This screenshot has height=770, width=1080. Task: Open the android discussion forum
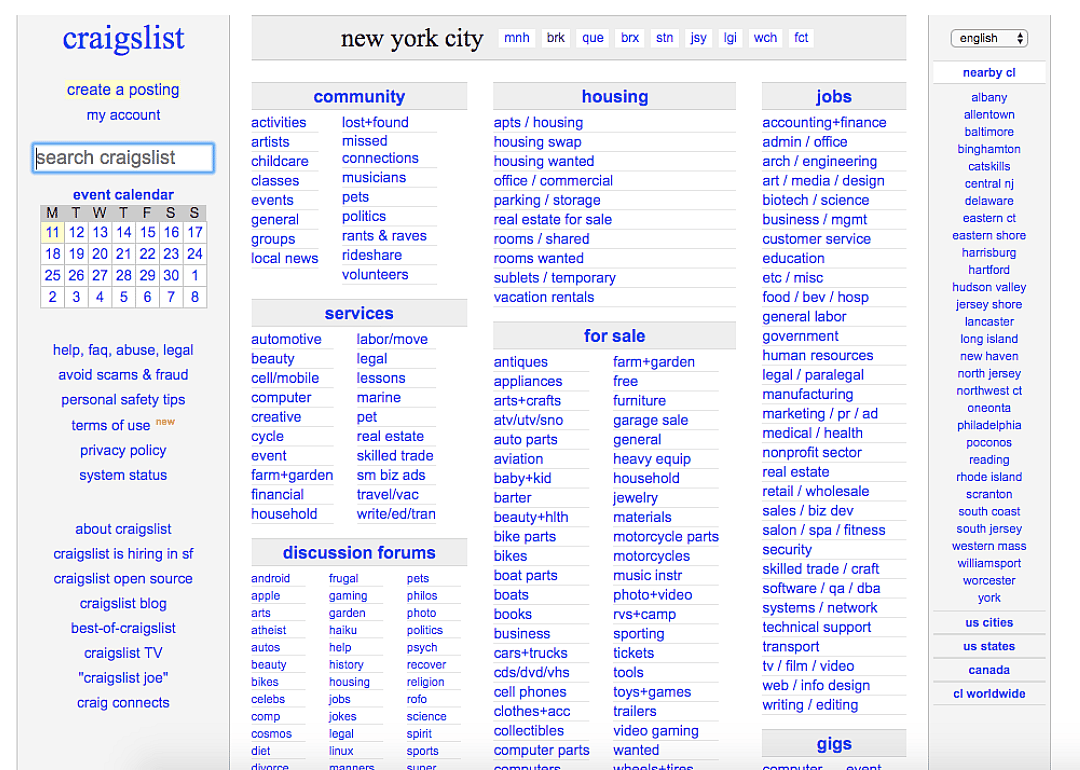(x=270, y=579)
